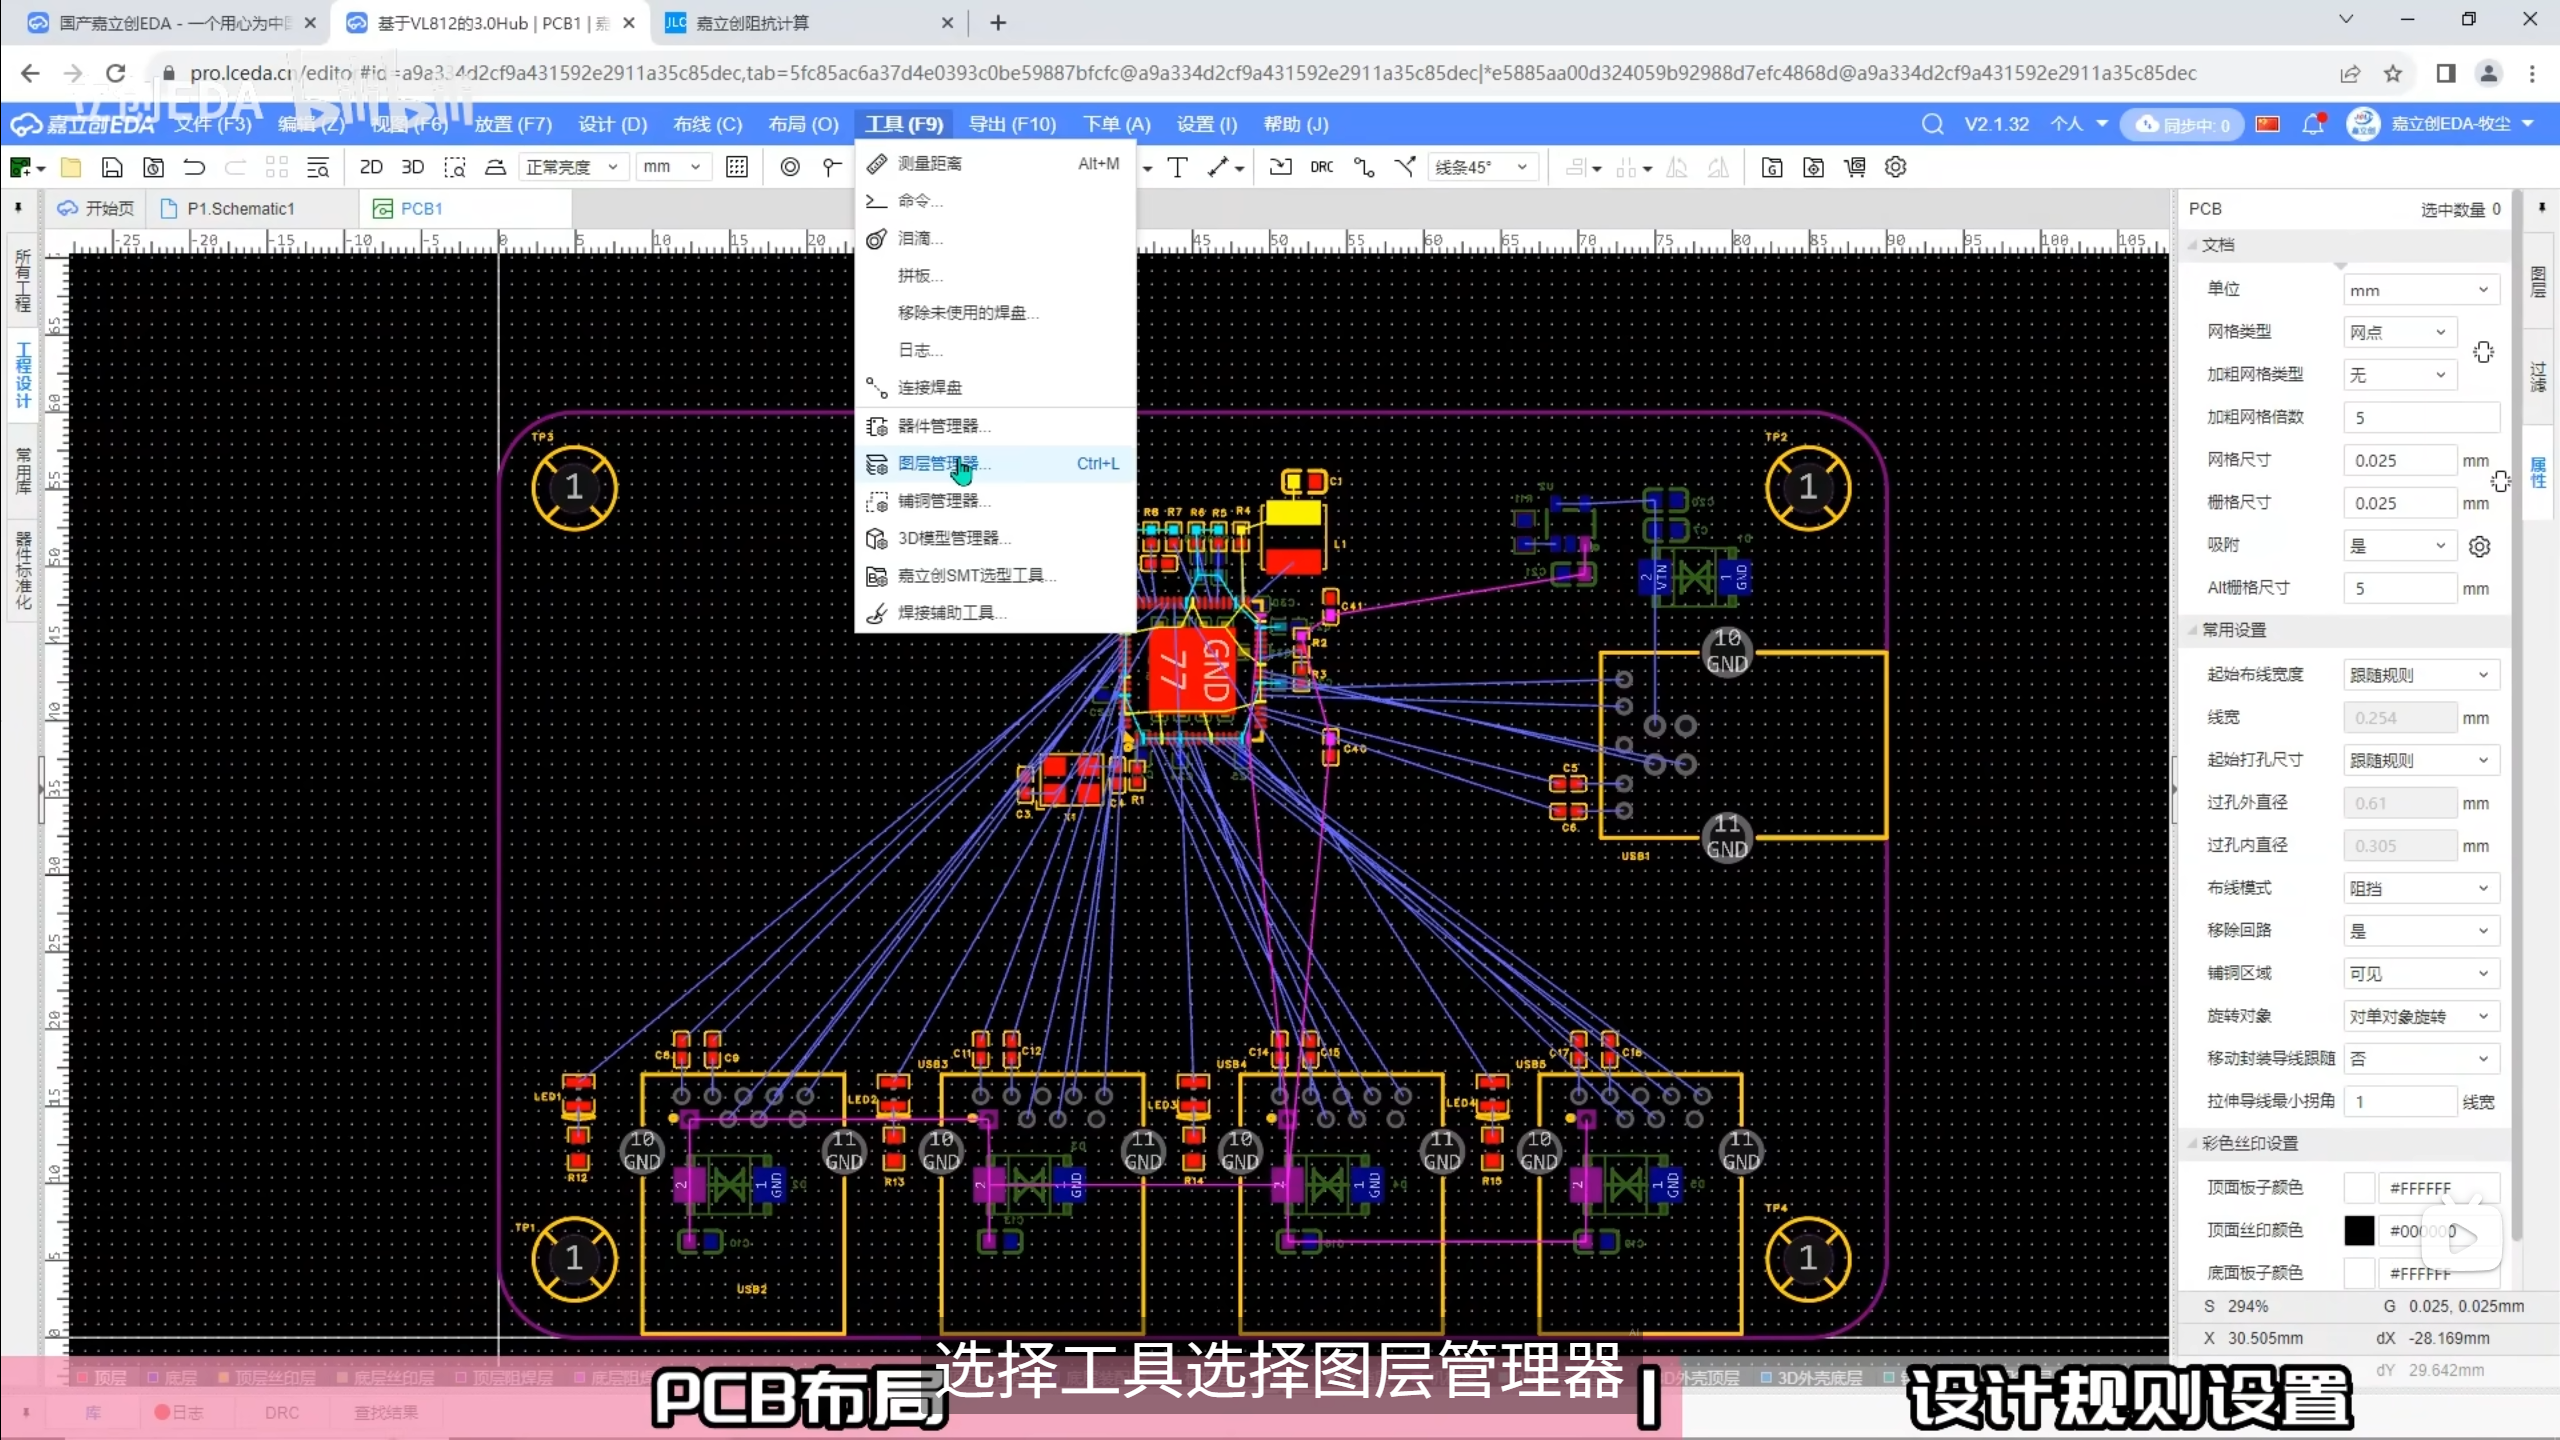Image resolution: width=2560 pixels, height=1440 pixels.
Task: Click the 网格尺寸 input field
Action: pyautogui.click(x=2398, y=460)
